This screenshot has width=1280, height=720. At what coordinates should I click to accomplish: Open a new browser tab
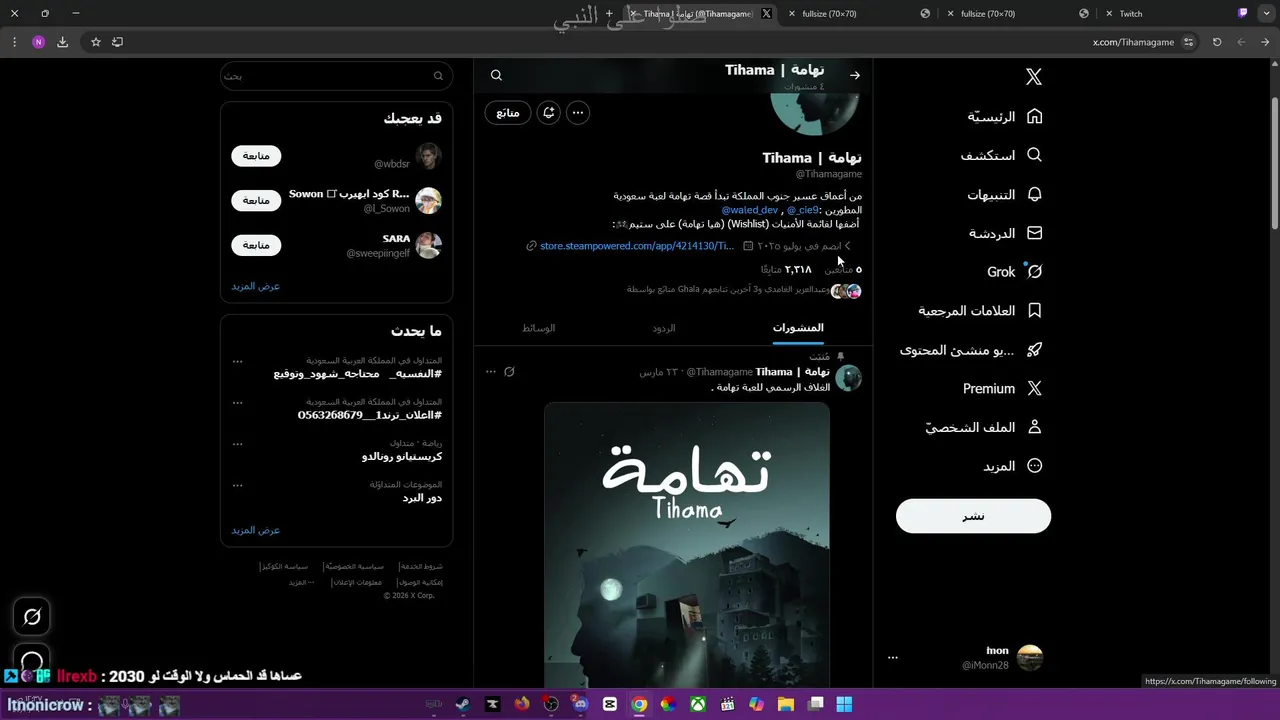tap(609, 14)
